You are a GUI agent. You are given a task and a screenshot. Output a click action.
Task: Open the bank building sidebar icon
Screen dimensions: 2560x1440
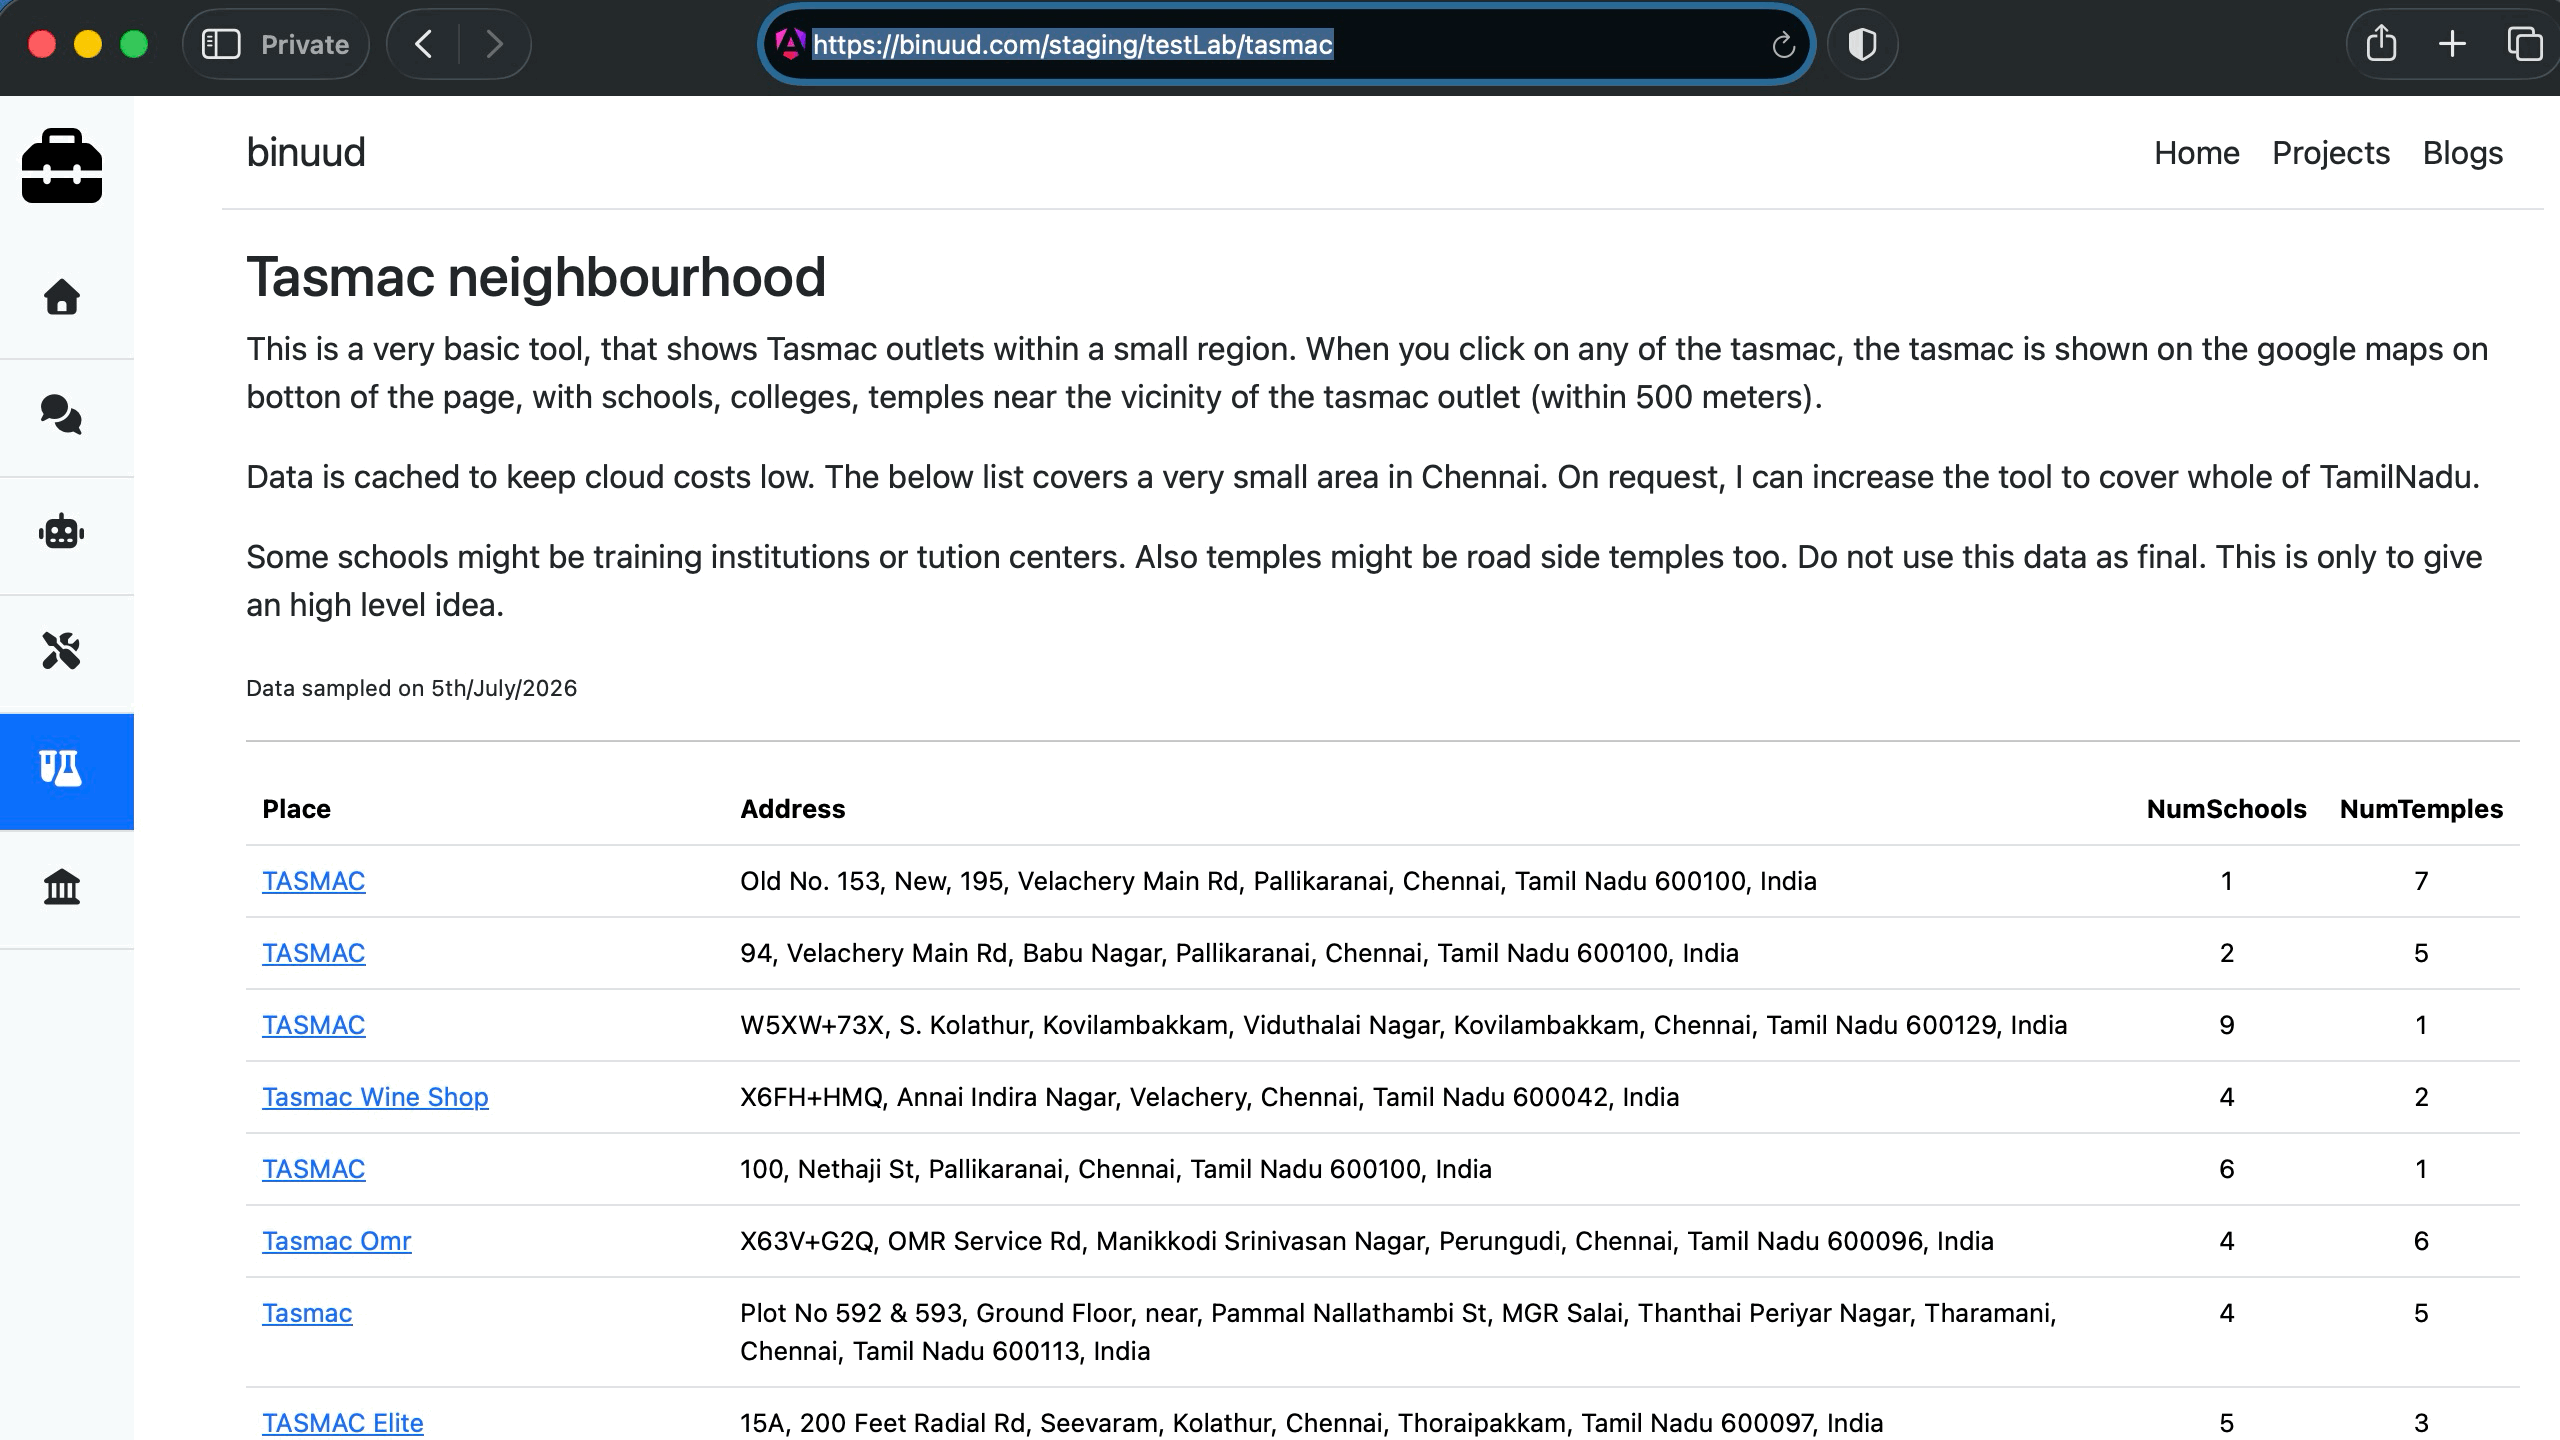[62, 886]
